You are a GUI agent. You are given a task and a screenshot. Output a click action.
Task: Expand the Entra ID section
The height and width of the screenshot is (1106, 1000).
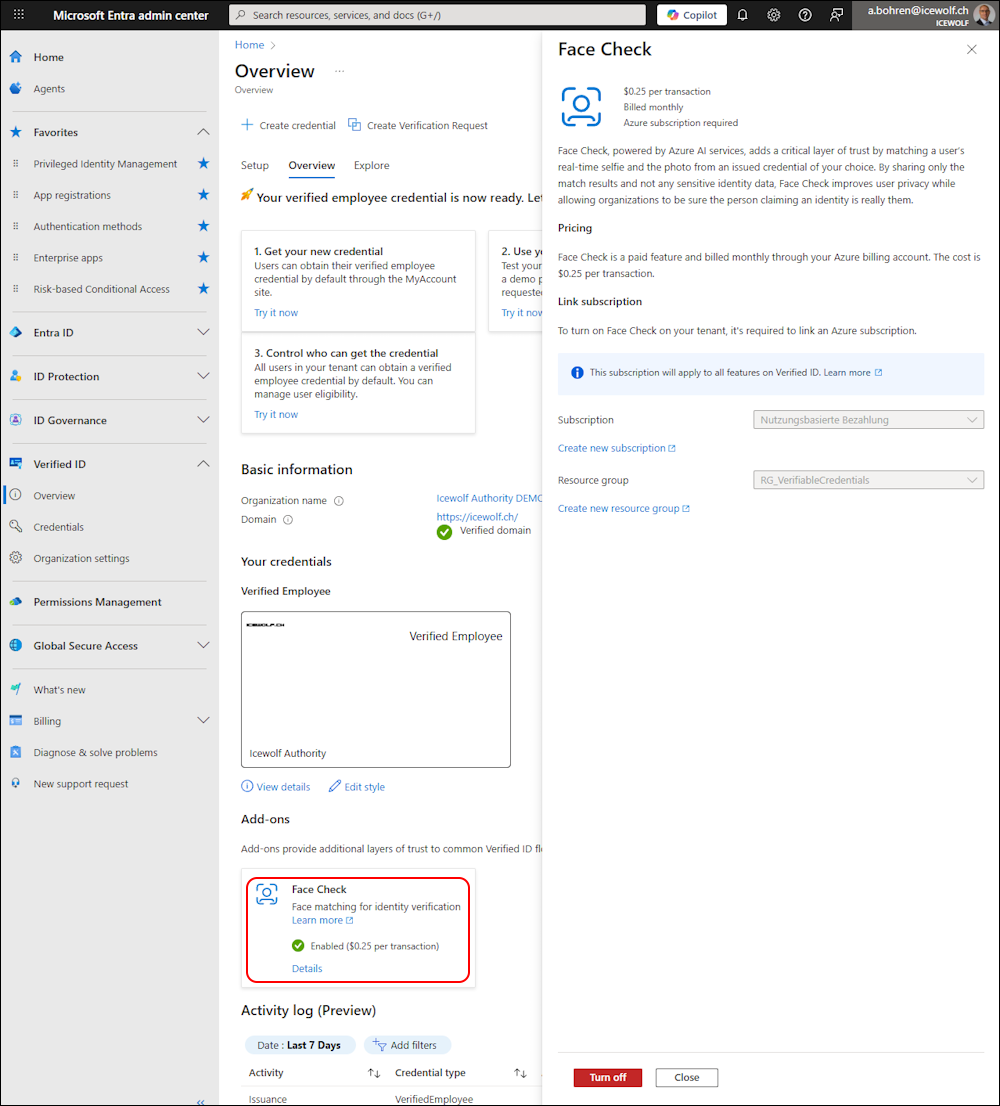(x=203, y=332)
